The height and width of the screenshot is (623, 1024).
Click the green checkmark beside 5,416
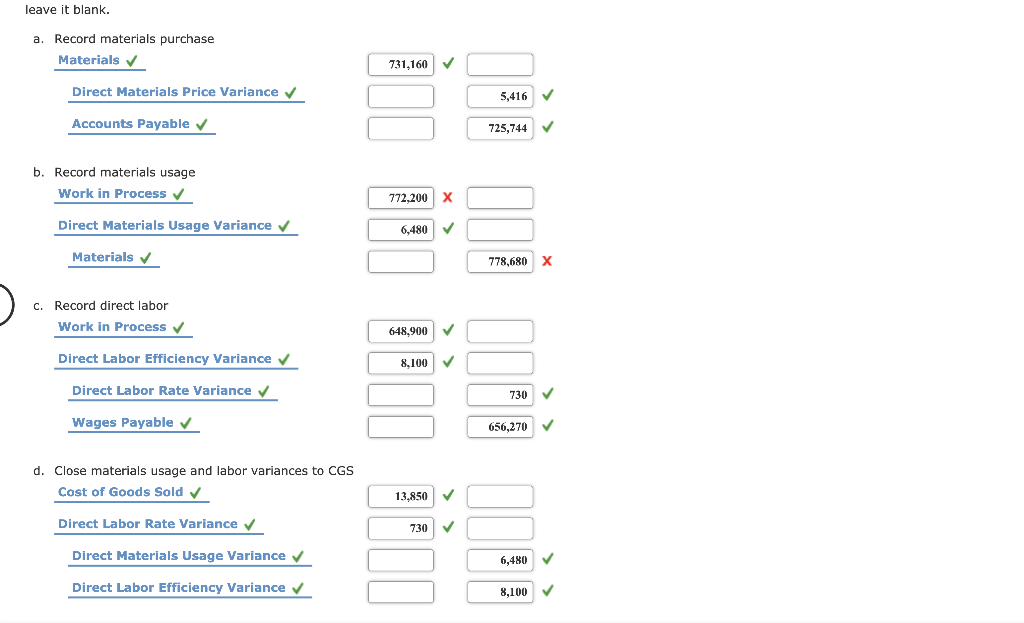(547, 95)
